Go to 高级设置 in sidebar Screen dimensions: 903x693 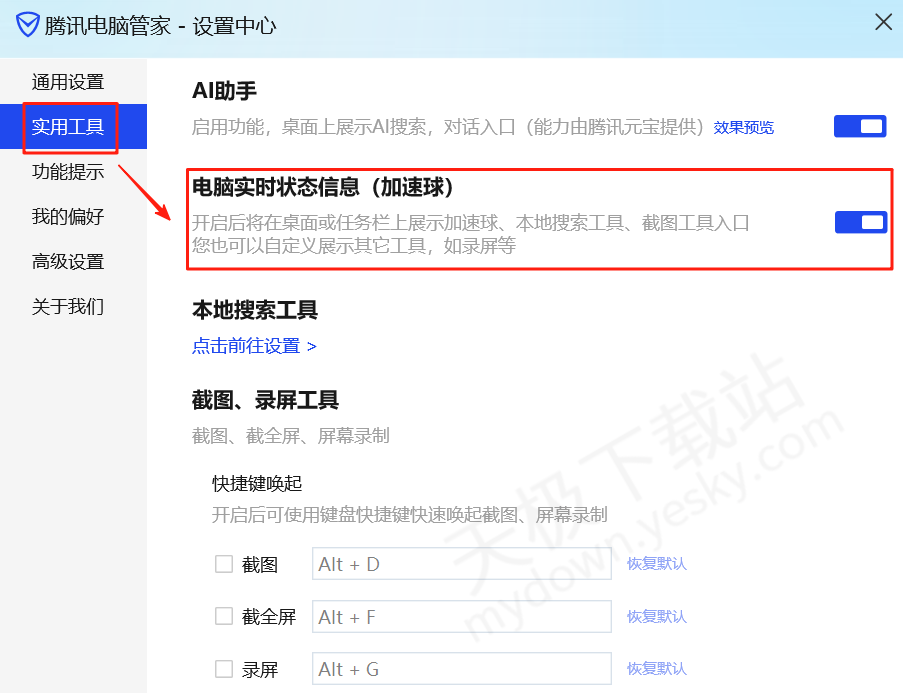coord(68,262)
